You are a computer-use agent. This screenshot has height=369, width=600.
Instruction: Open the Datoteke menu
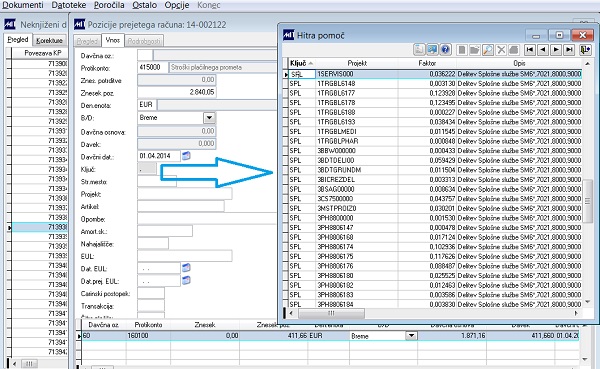coord(69,5)
